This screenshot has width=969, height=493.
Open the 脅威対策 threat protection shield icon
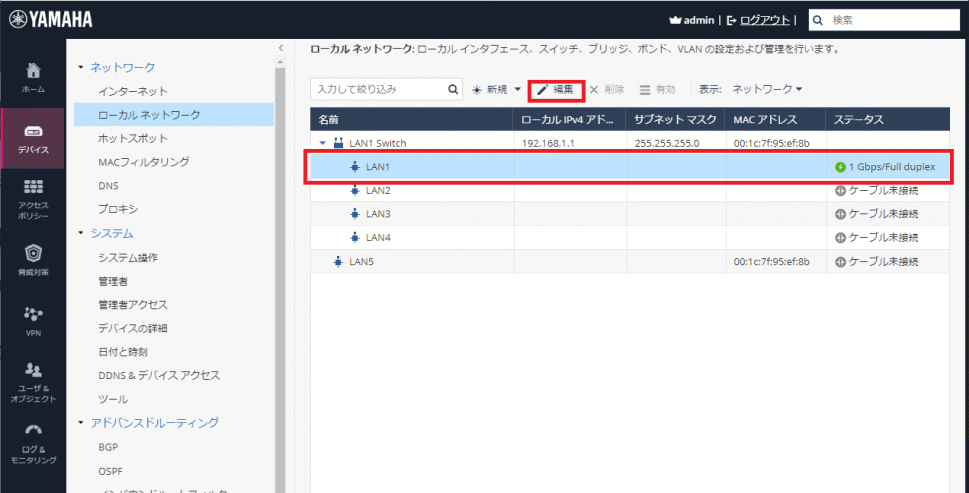tap(33, 258)
